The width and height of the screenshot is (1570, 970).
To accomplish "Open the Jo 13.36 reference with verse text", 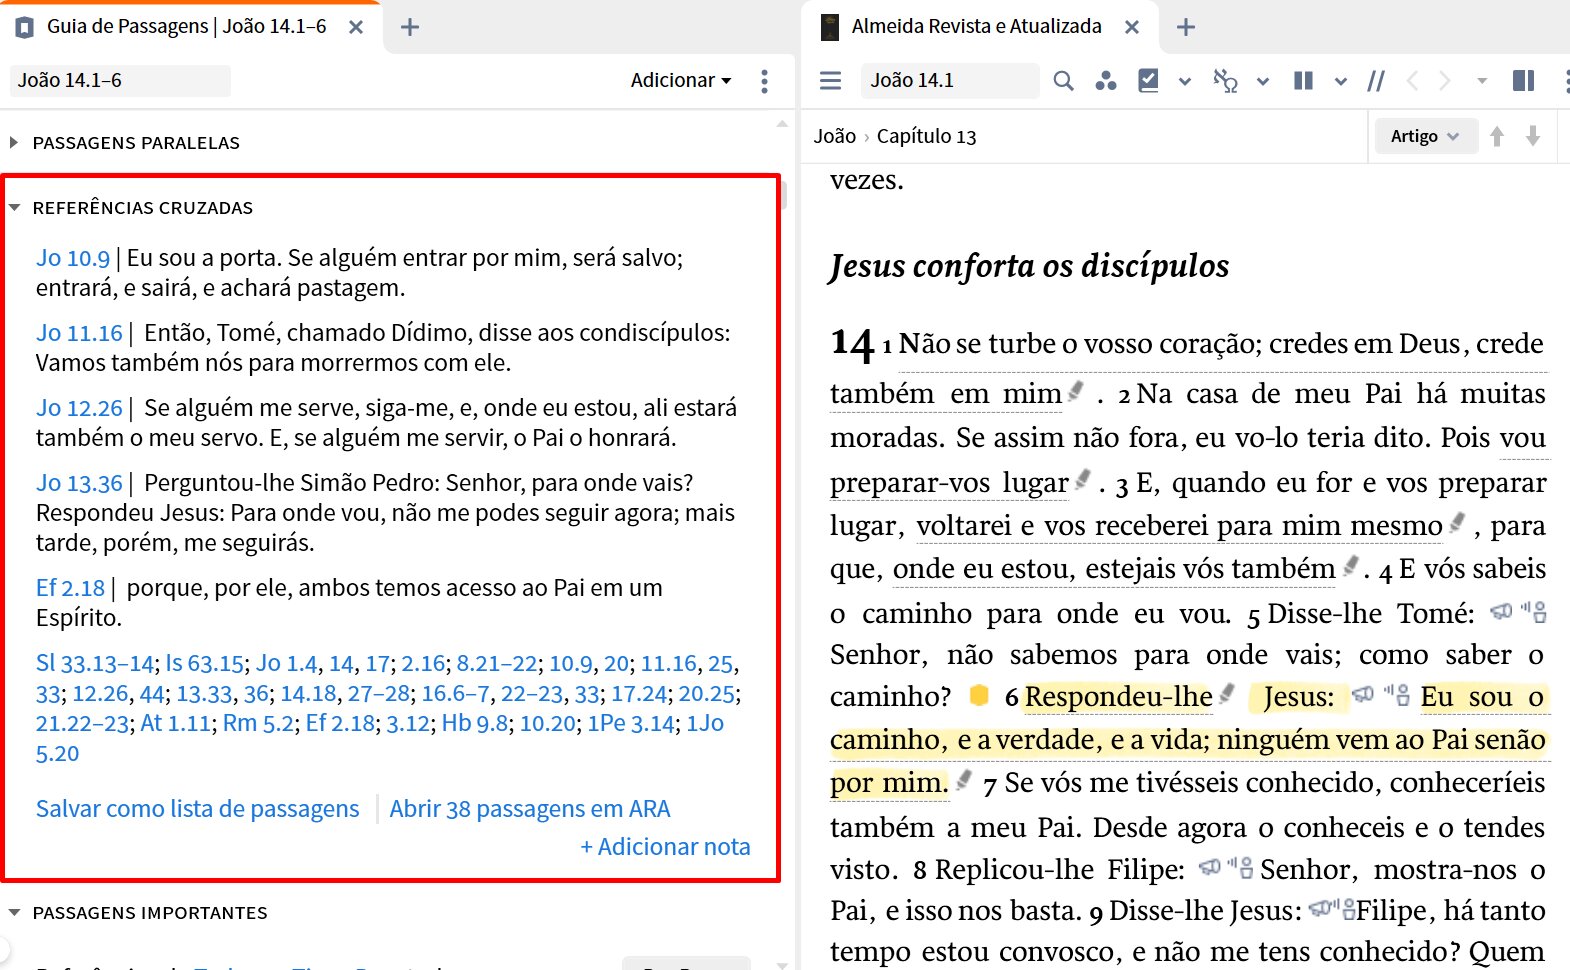I will pos(79,483).
